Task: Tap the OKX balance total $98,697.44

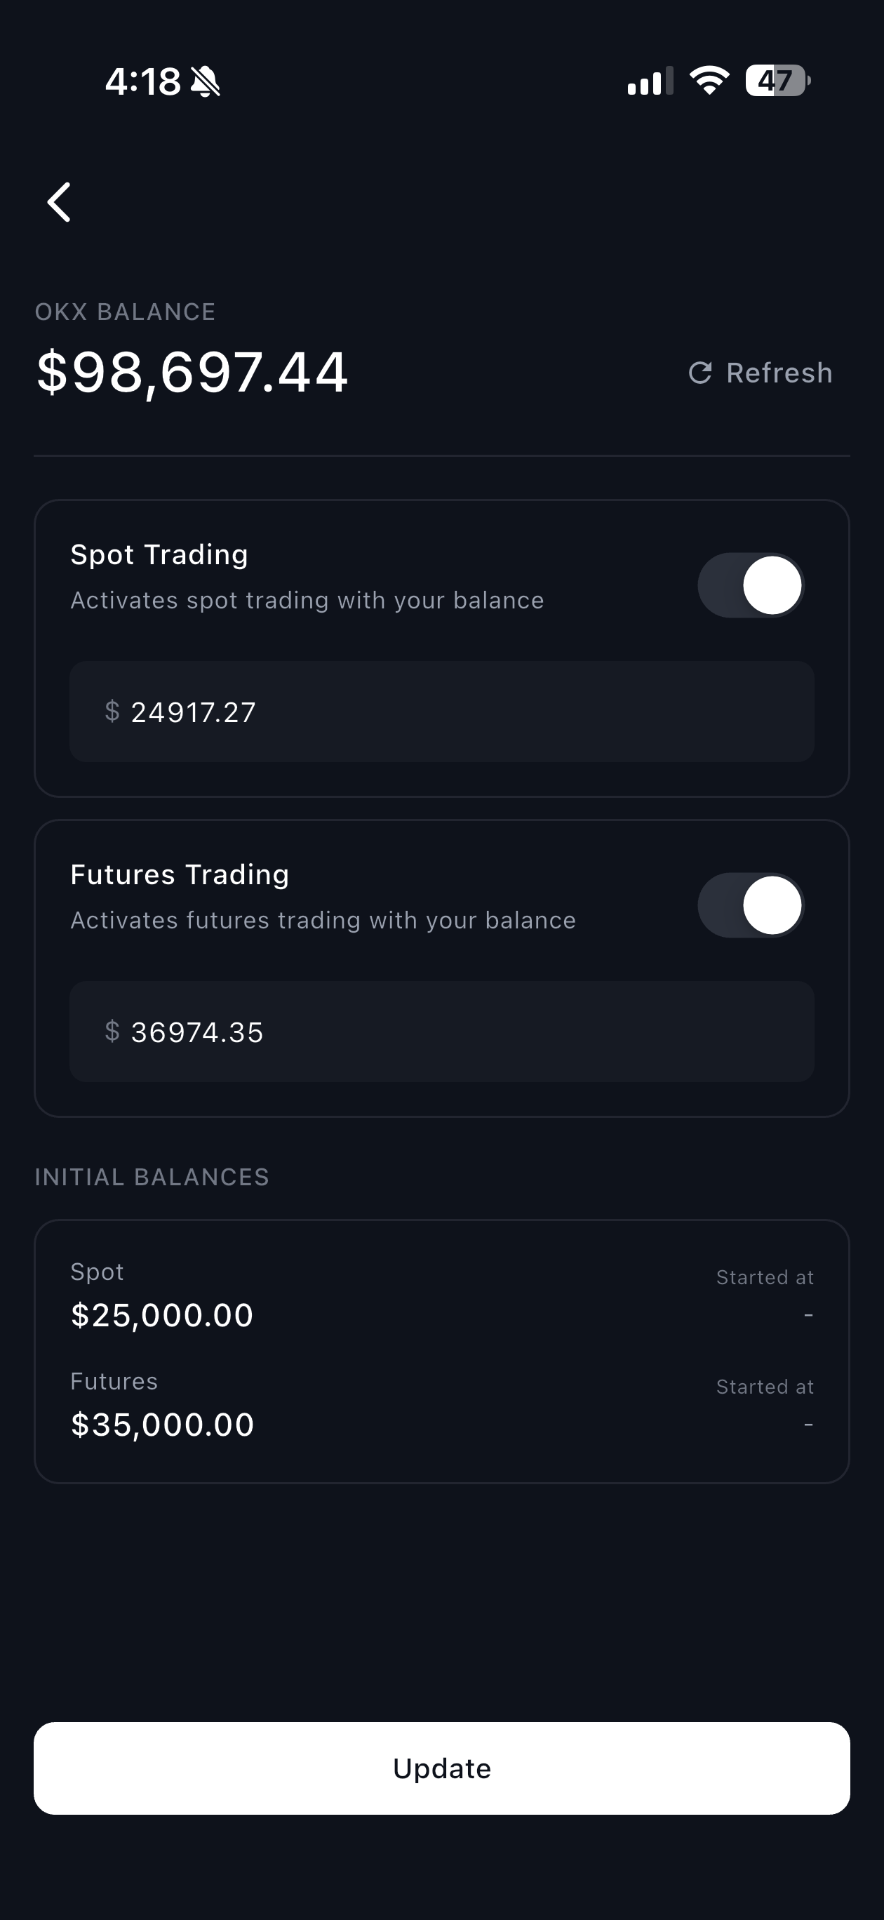Action: (192, 372)
